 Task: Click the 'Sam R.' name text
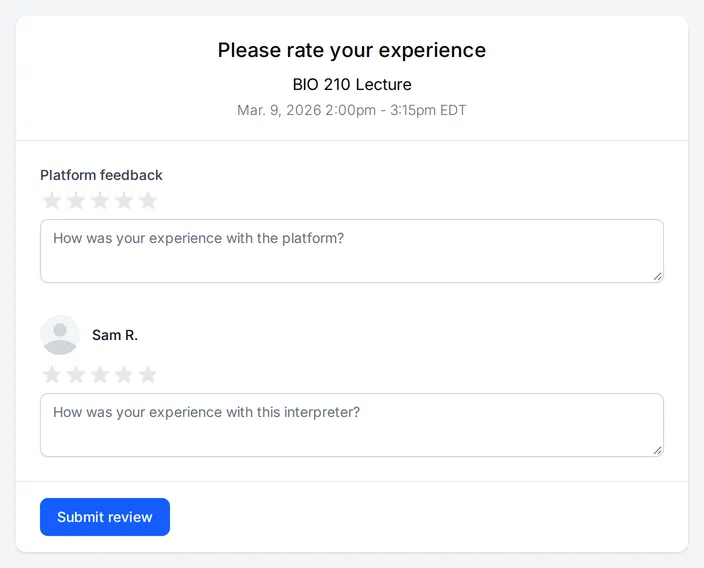click(x=115, y=335)
